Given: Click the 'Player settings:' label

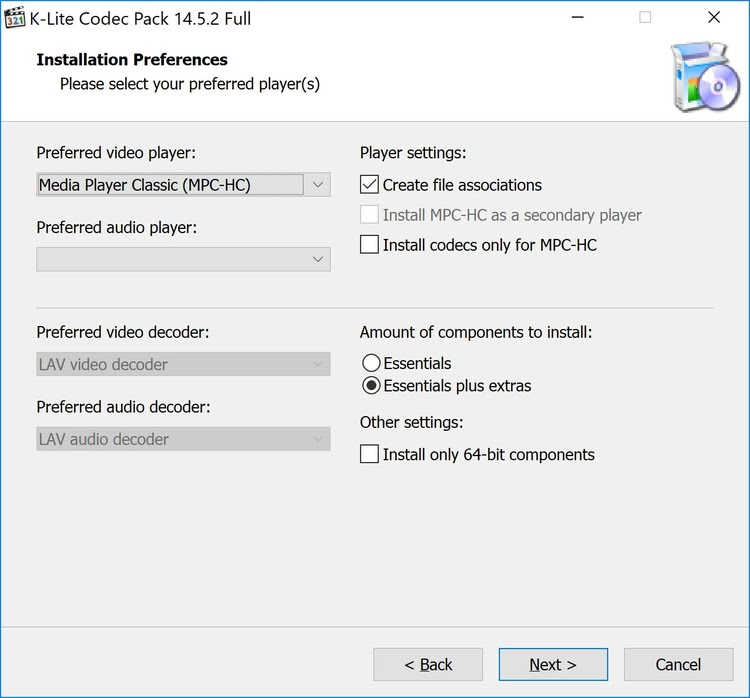Looking at the screenshot, I should (413, 153).
